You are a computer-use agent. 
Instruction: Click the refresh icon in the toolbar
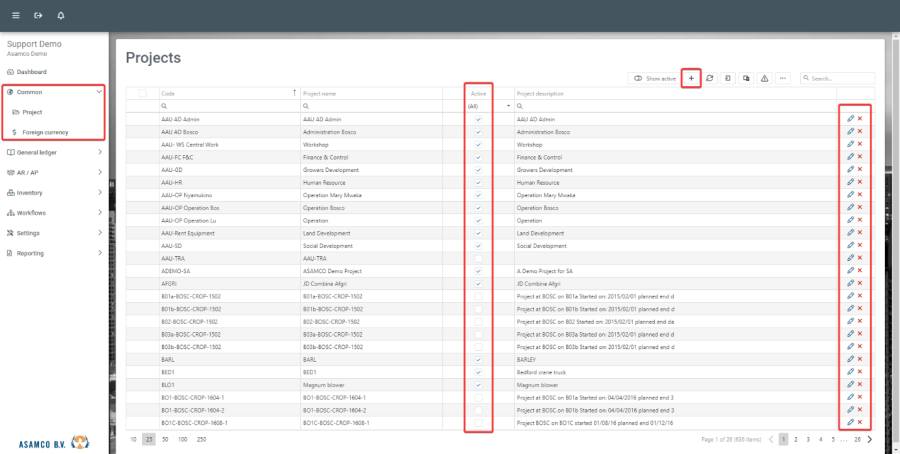coord(709,78)
